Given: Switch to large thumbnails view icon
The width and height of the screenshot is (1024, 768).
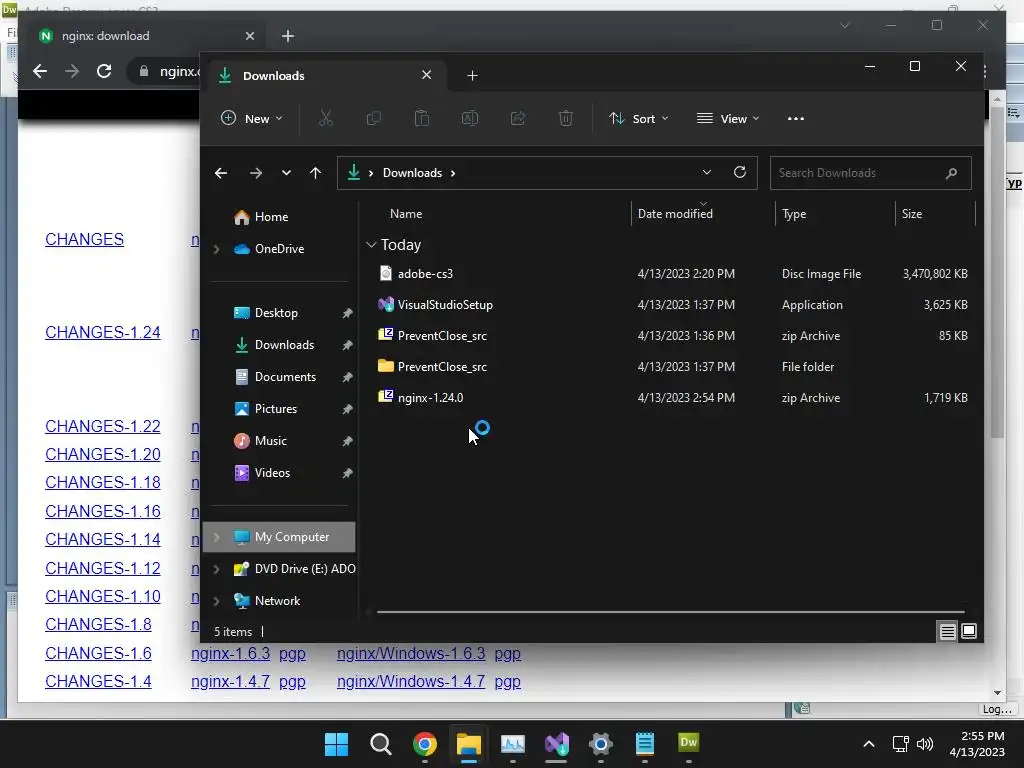Looking at the screenshot, I should [969, 631].
